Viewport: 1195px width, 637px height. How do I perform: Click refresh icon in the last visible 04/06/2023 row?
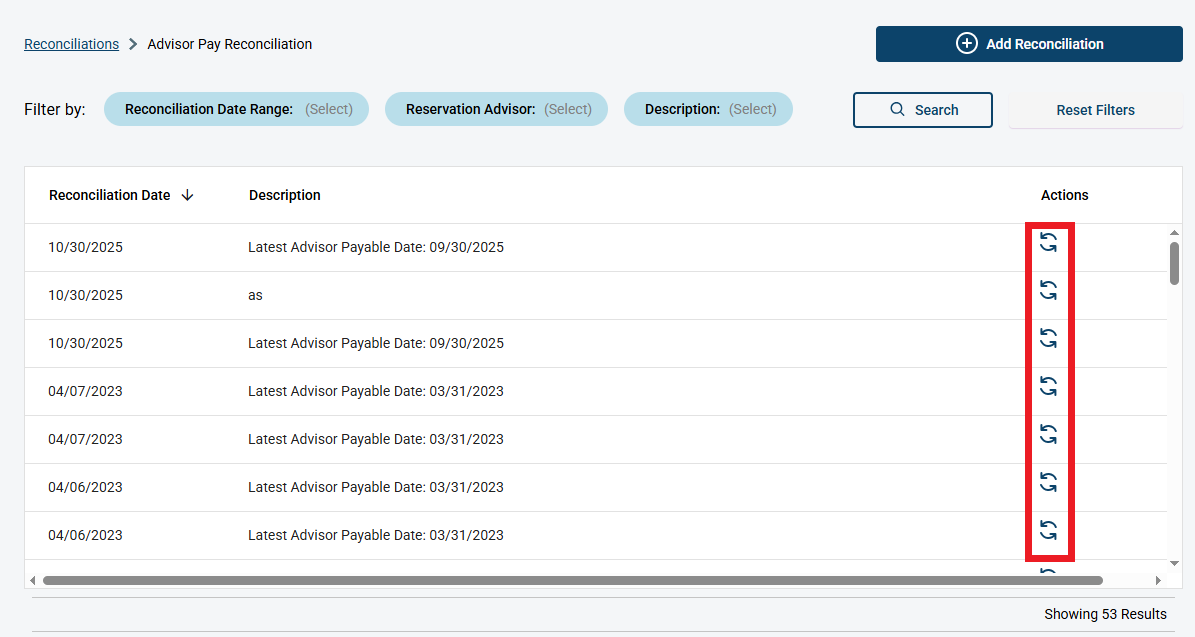coord(1049,530)
